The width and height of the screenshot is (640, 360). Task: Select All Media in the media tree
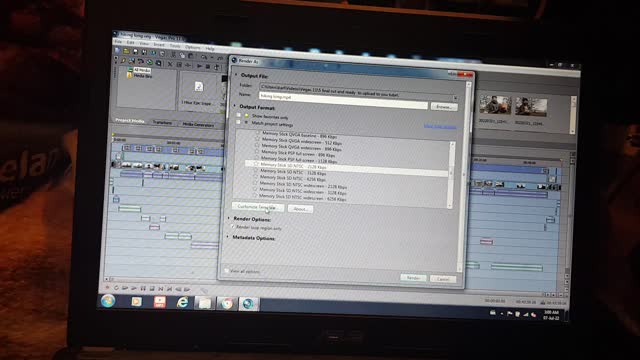[142, 70]
